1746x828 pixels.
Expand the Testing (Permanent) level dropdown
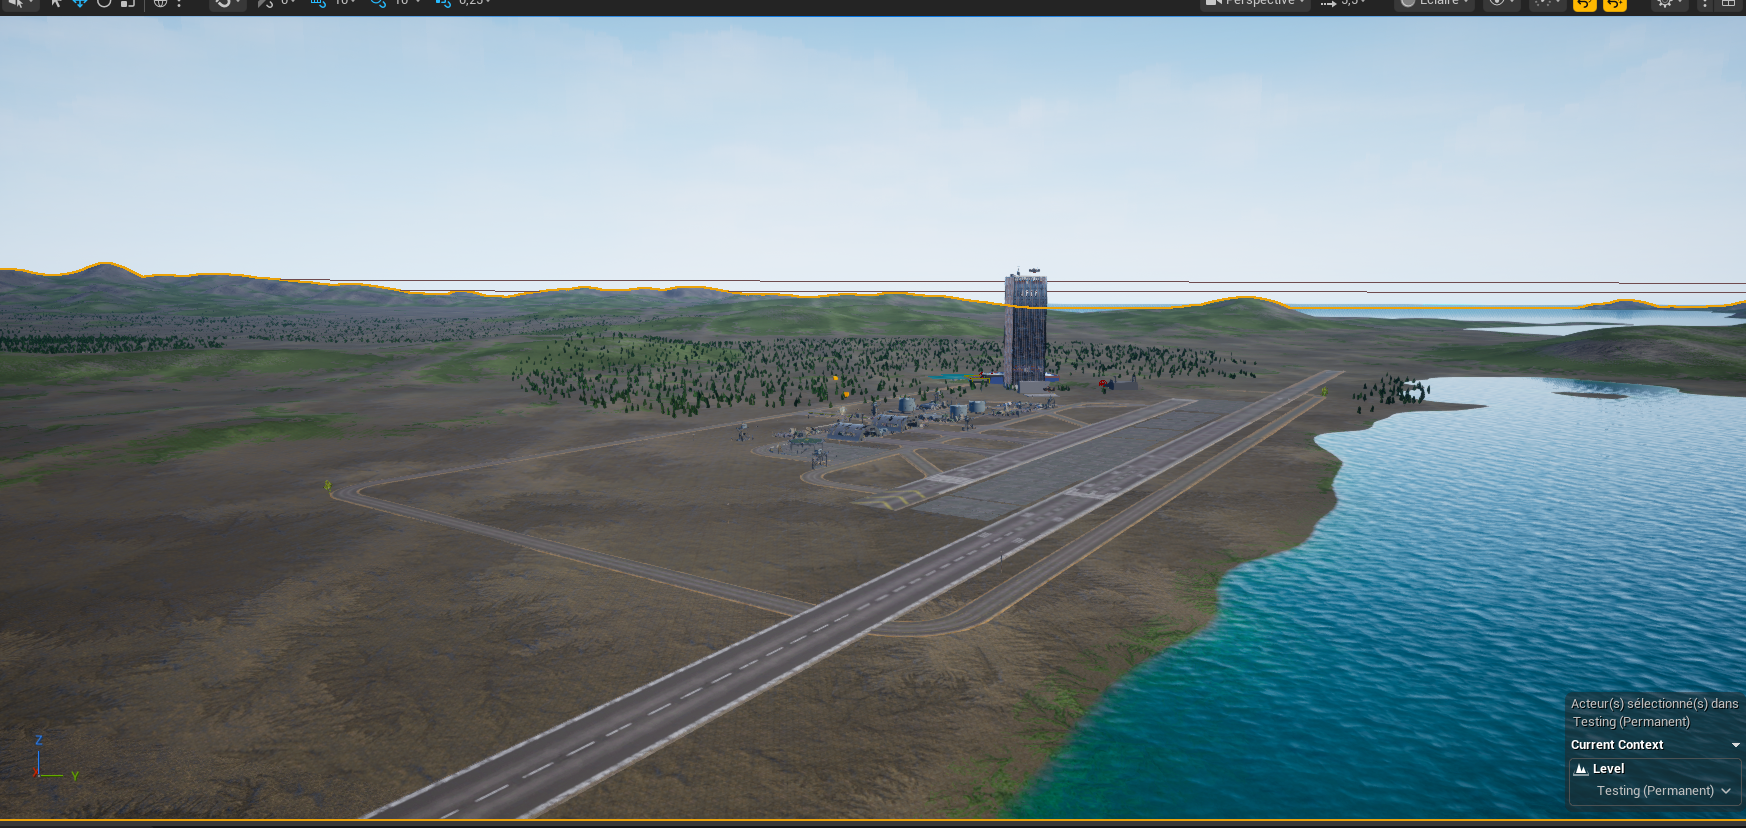[1725, 791]
